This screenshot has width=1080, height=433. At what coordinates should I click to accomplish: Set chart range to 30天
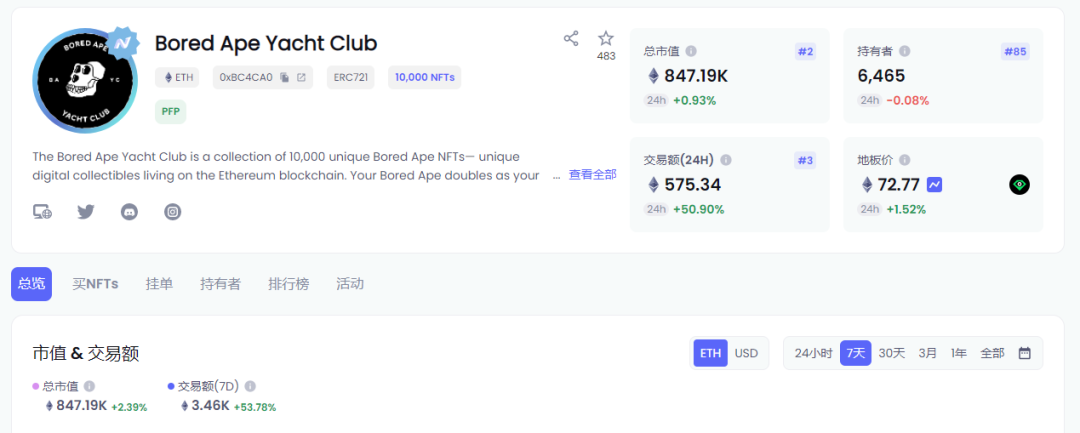[891, 353]
